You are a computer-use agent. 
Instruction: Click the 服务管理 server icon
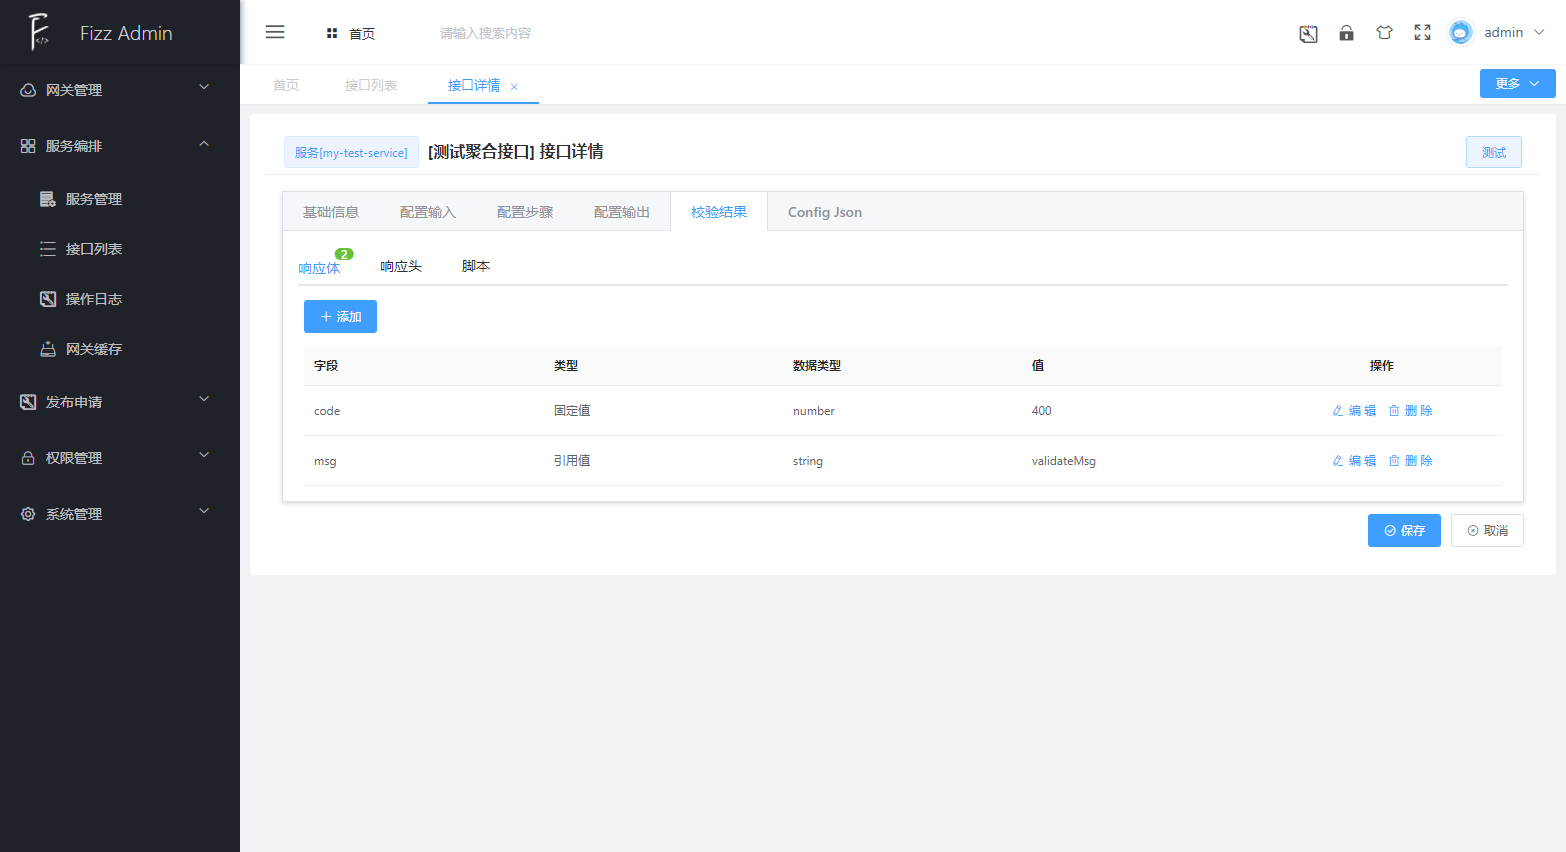coord(48,199)
